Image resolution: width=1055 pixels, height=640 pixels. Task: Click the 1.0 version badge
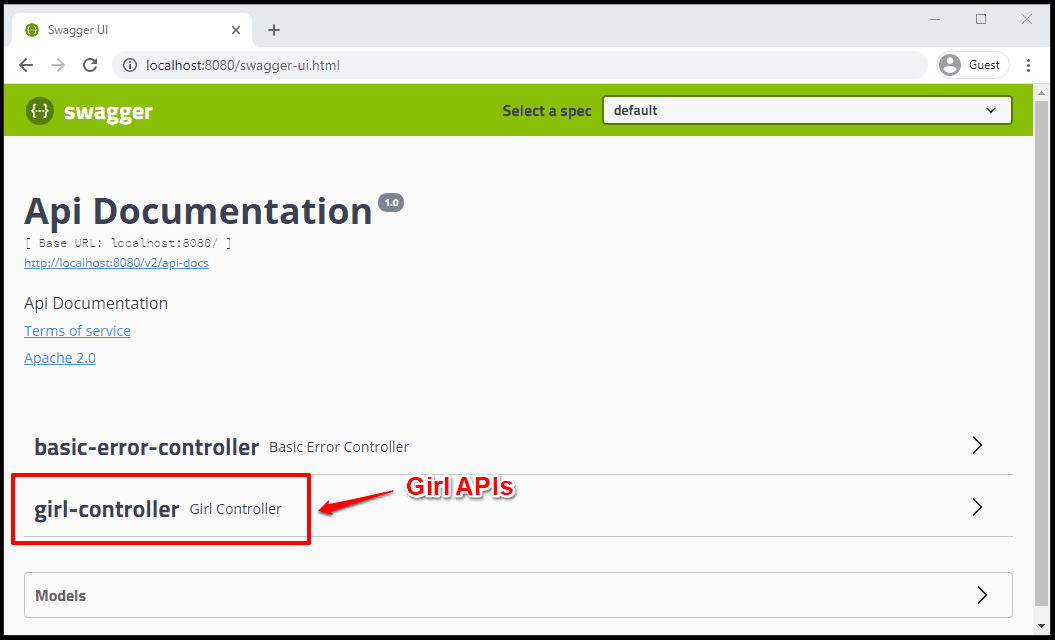click(391, 203)
